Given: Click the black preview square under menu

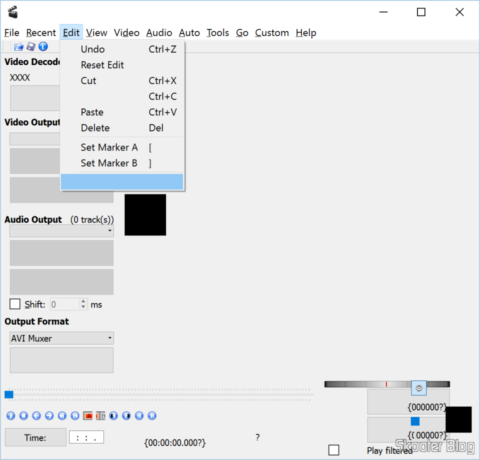Looking at the screenshot, I should [145, 215].
